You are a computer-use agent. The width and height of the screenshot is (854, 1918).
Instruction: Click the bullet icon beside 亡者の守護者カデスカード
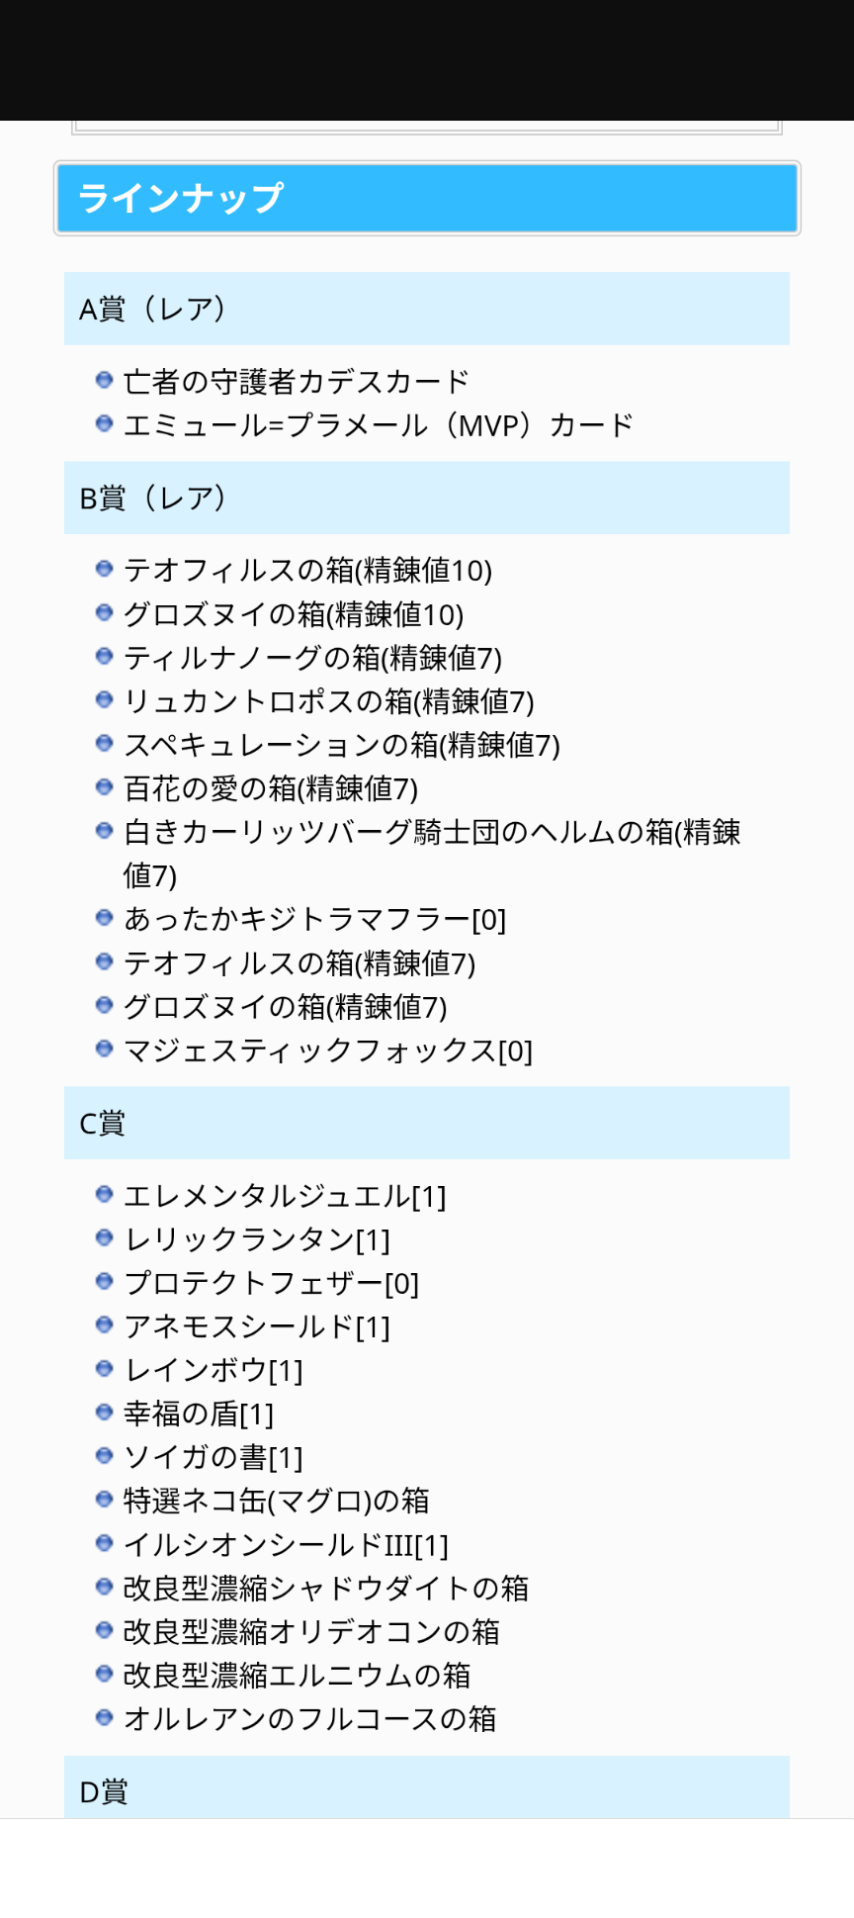point(104,380)
